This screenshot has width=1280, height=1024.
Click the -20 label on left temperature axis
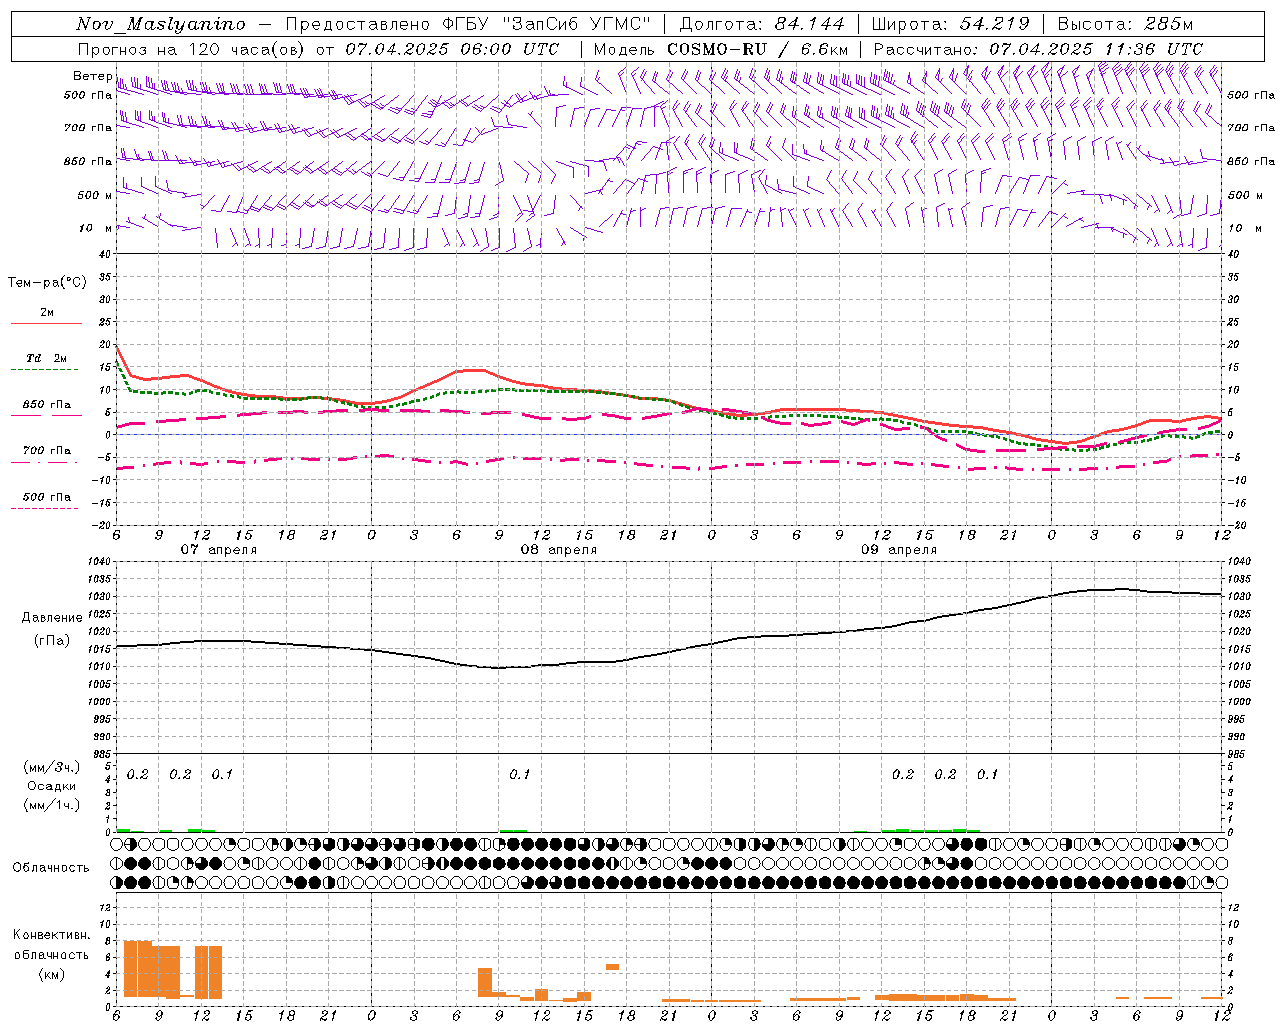click(103, 525)
